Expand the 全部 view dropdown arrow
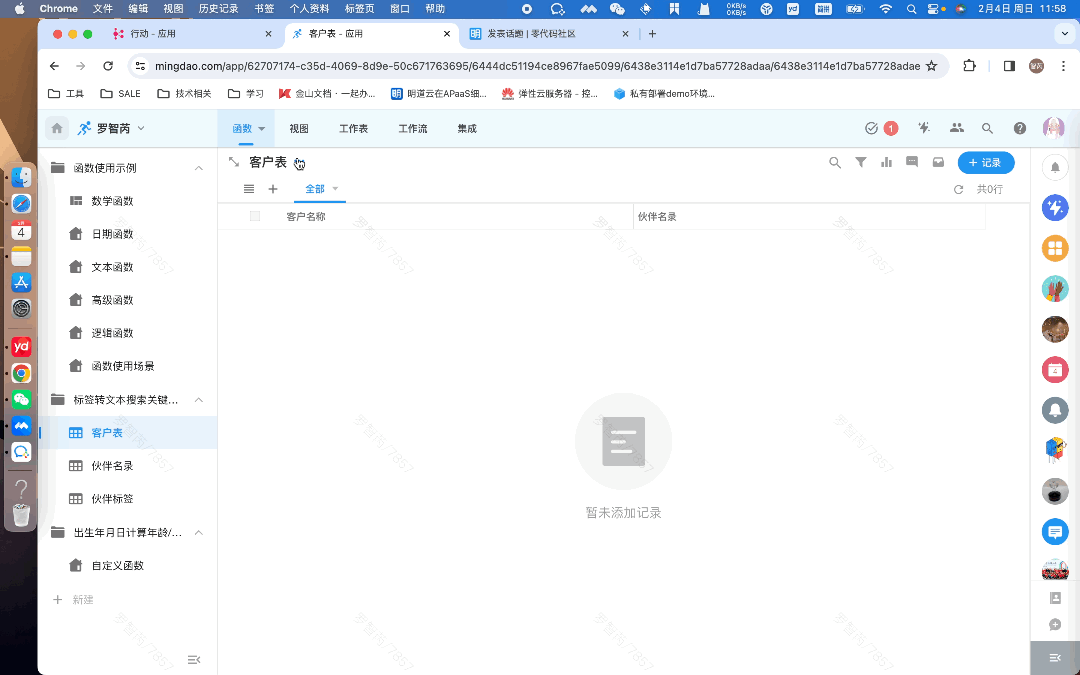 click(336, 189)
